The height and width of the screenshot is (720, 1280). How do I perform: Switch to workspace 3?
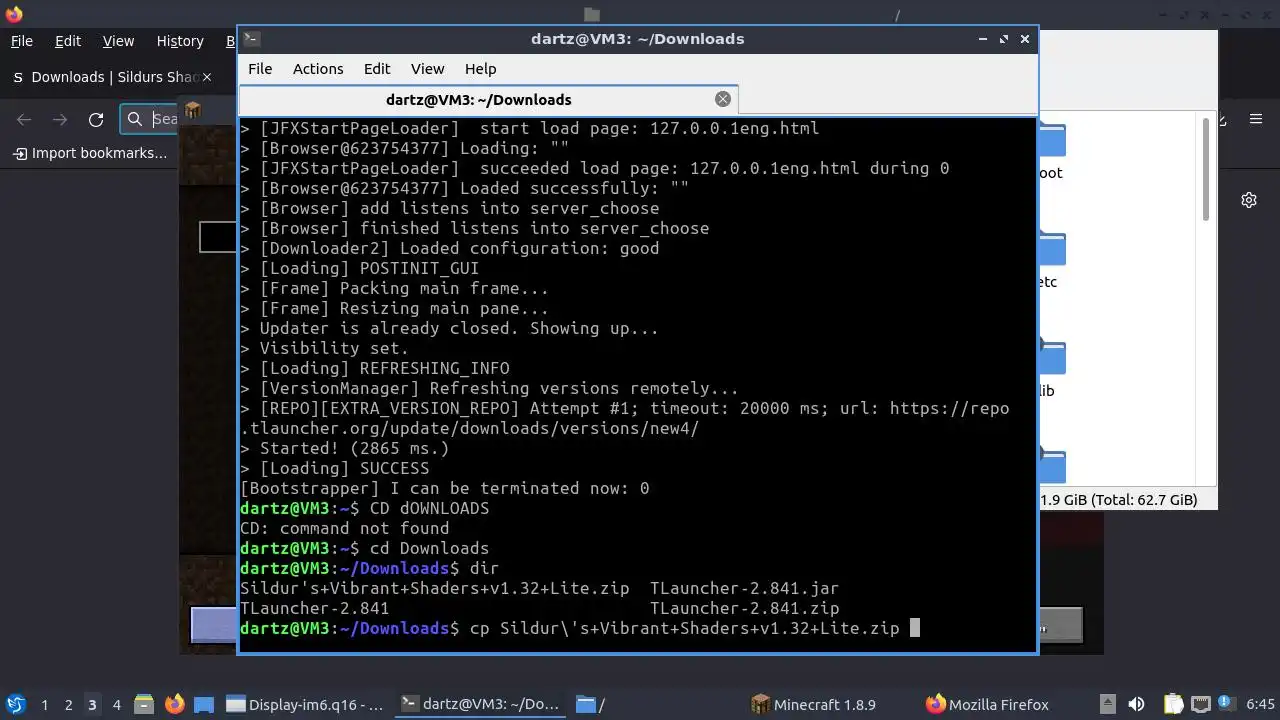click(92, 704)
